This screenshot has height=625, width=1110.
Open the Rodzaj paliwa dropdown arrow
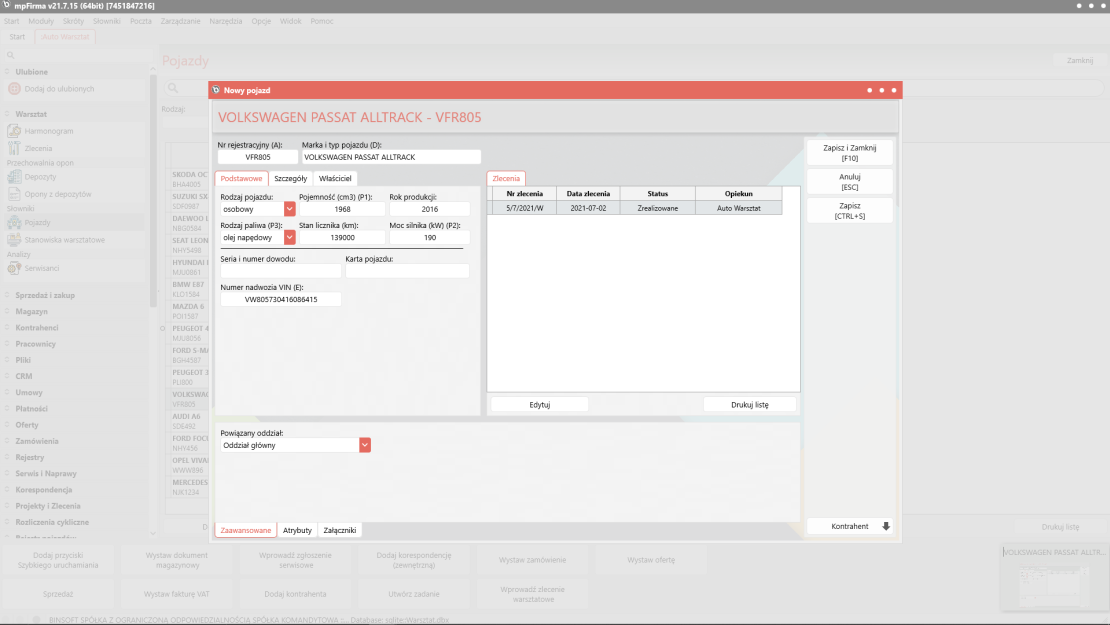point(290,237)
